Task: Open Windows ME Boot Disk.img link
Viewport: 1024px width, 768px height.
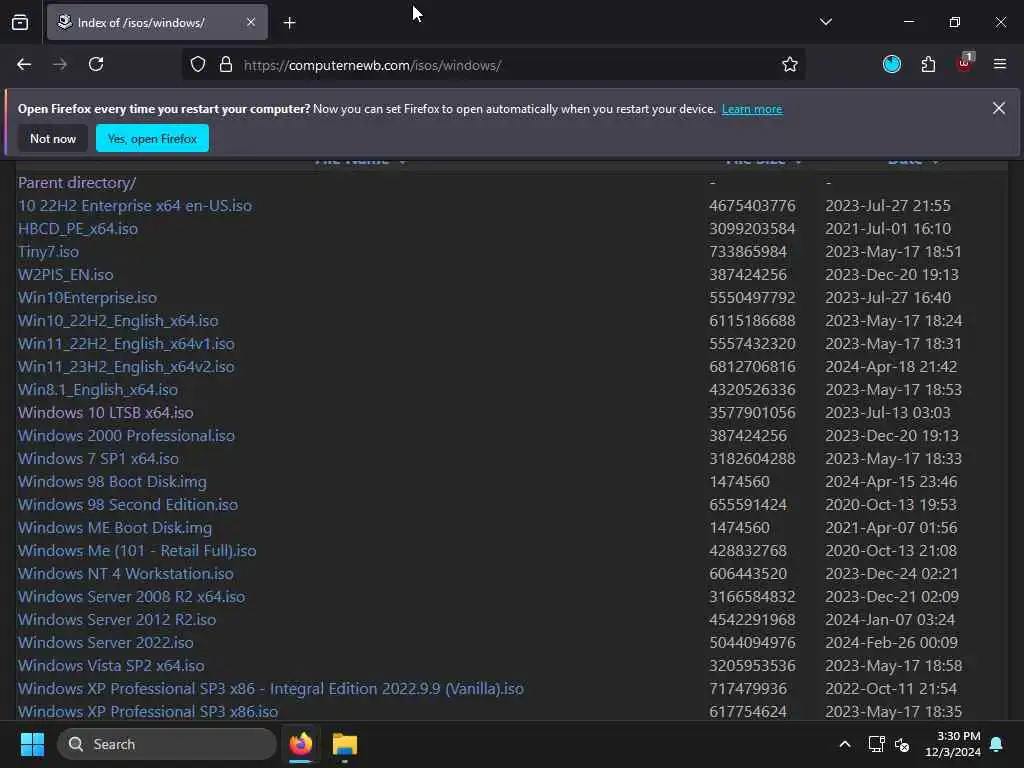Action: 115,528
